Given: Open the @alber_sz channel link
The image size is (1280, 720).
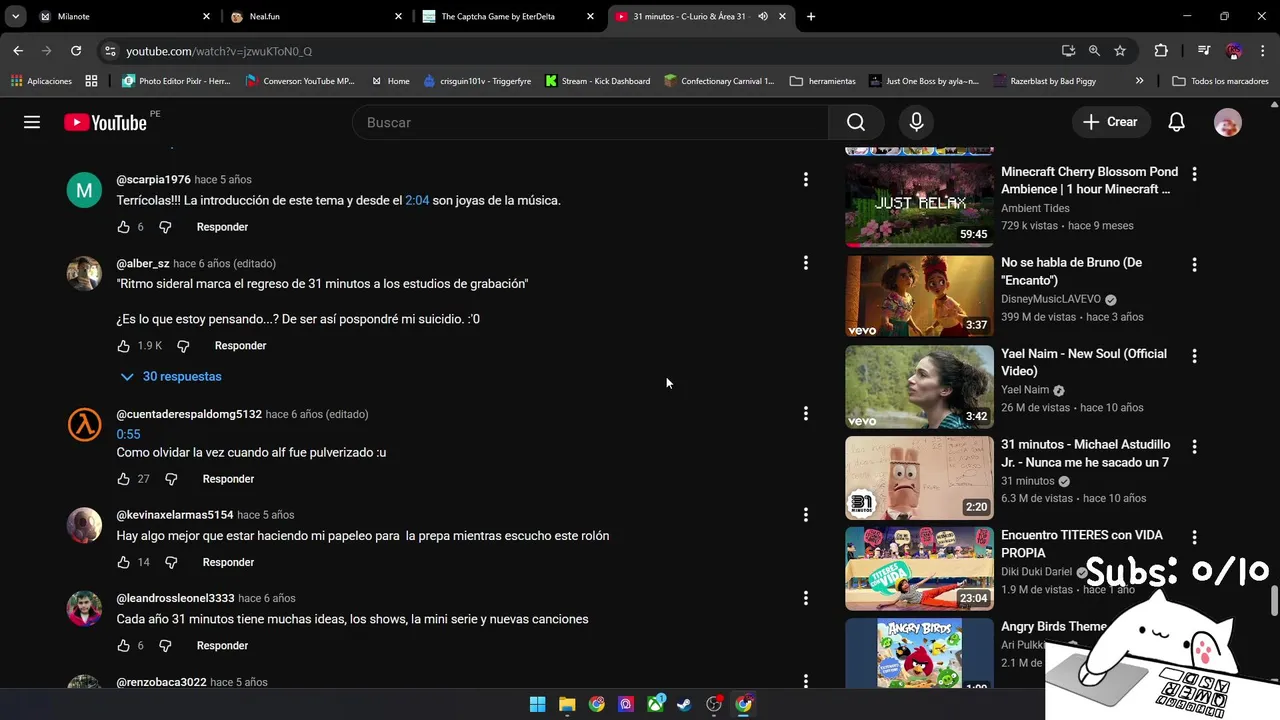Looking at the screenshot, I should [x=143, y=264].
